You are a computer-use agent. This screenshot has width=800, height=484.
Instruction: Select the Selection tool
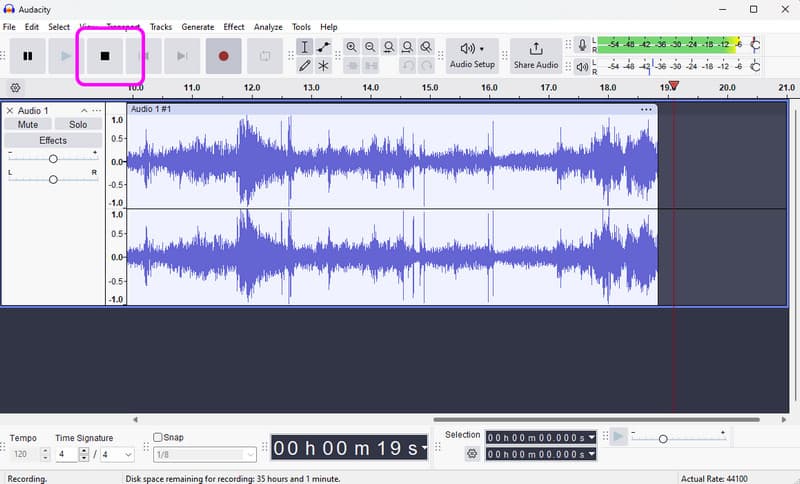(305, 47)
